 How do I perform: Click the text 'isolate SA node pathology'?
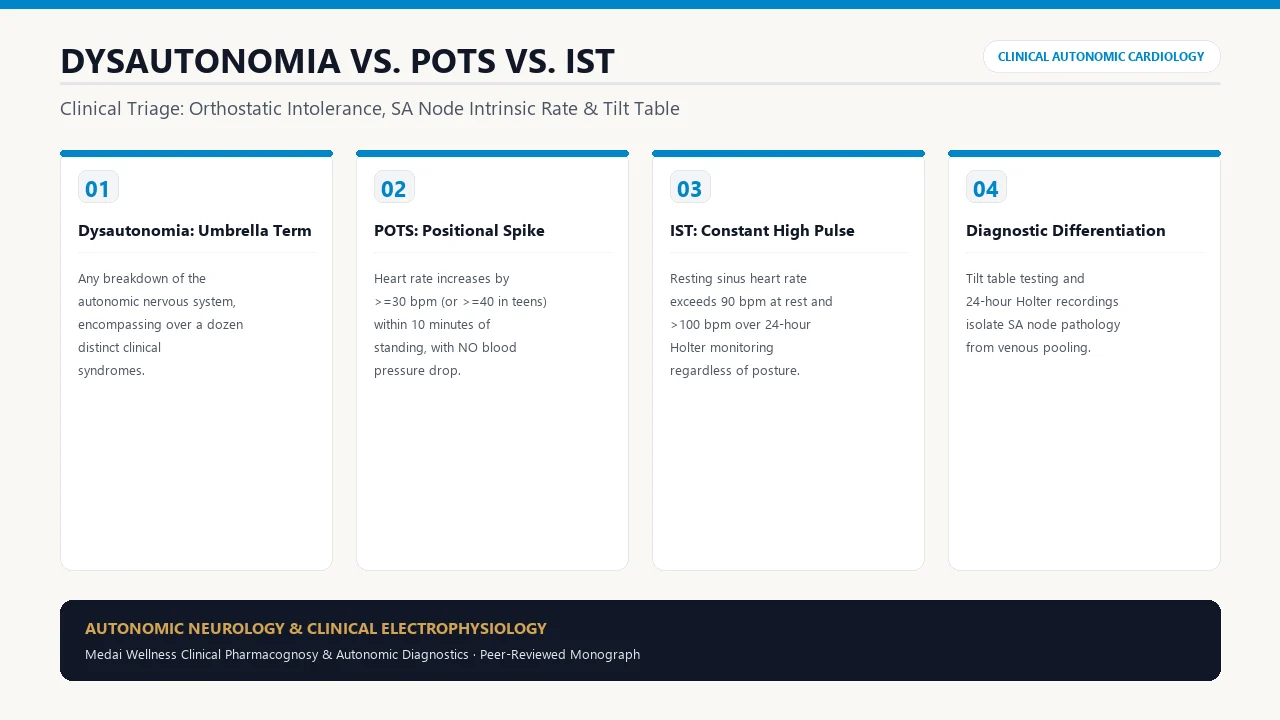click(1043, 325)
